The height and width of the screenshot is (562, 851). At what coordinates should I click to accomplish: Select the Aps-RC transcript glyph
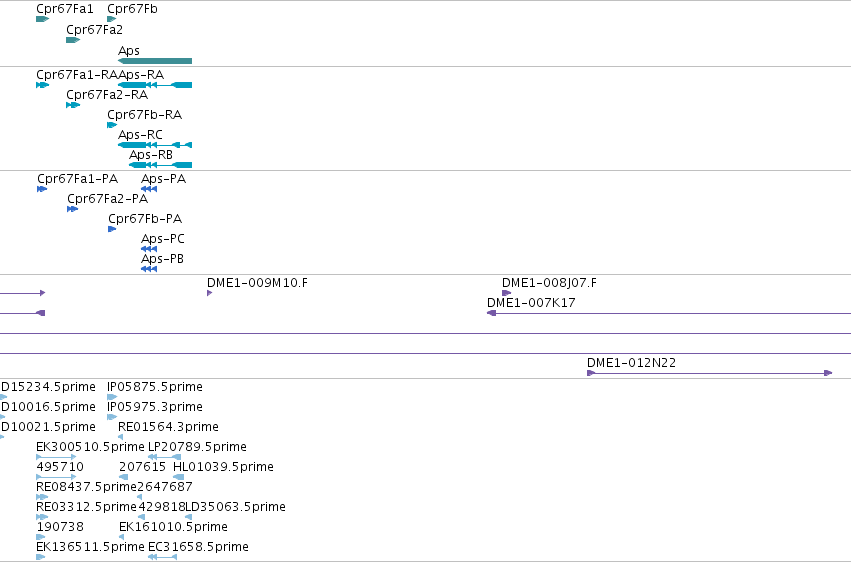155,145
